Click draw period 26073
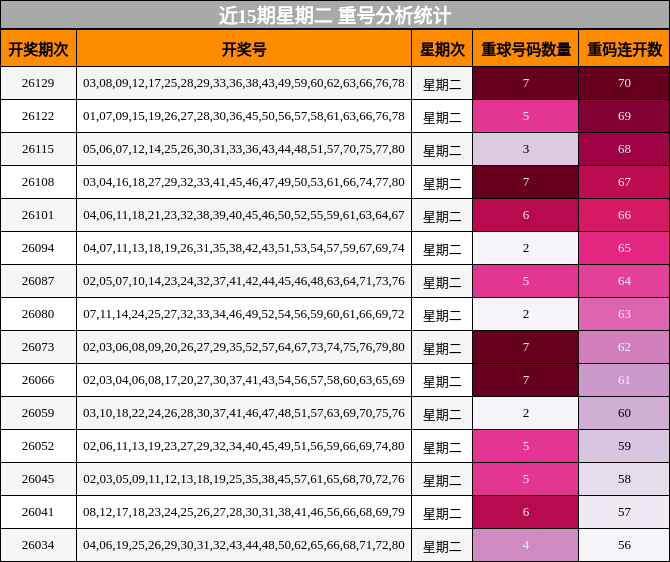Image resolution: width=670 pixels, height=562 pixels. pyautogui.click(x=38, y=347)
